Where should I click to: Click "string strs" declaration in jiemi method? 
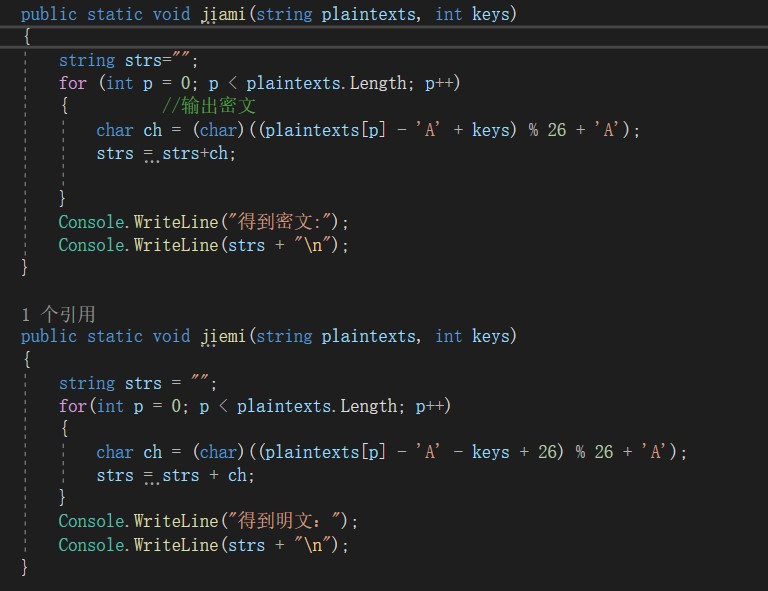(x=110, y=383)
